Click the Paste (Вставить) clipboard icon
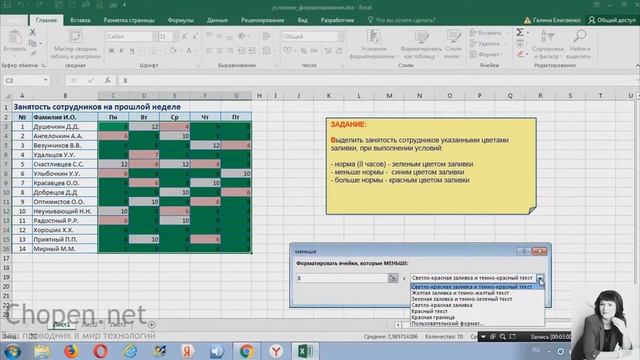640x360 pixels. (x=15, y=38)
